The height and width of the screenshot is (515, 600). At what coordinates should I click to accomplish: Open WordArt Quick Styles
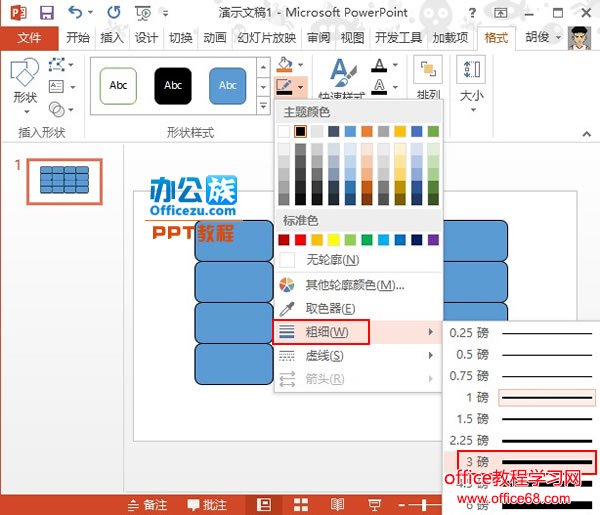(341, 78)
